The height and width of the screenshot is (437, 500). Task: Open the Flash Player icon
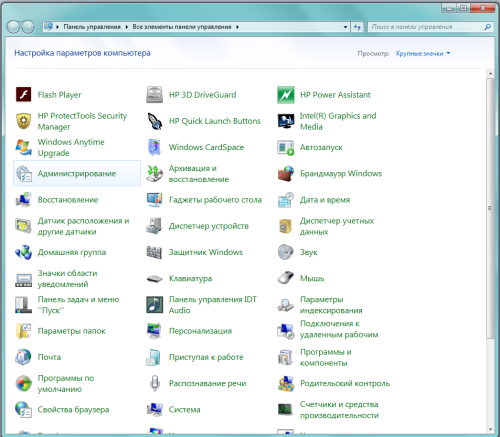[23, 95]
